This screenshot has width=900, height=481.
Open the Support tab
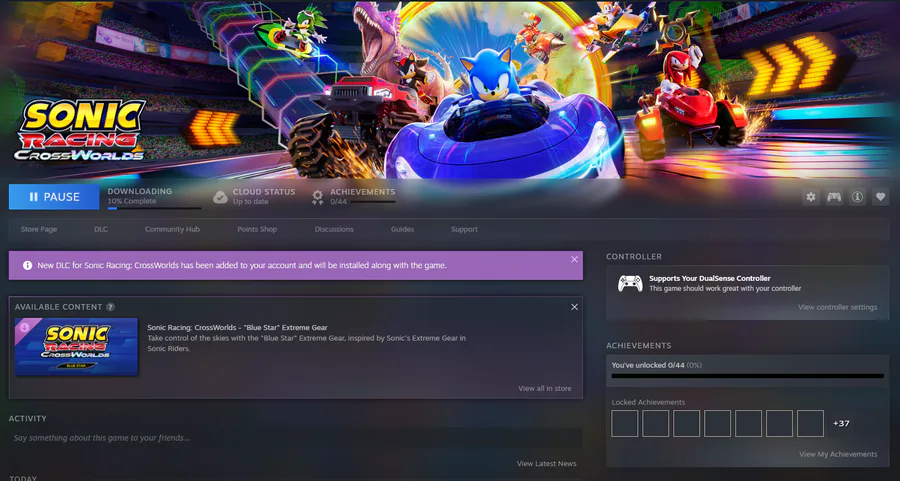point(464,229)
